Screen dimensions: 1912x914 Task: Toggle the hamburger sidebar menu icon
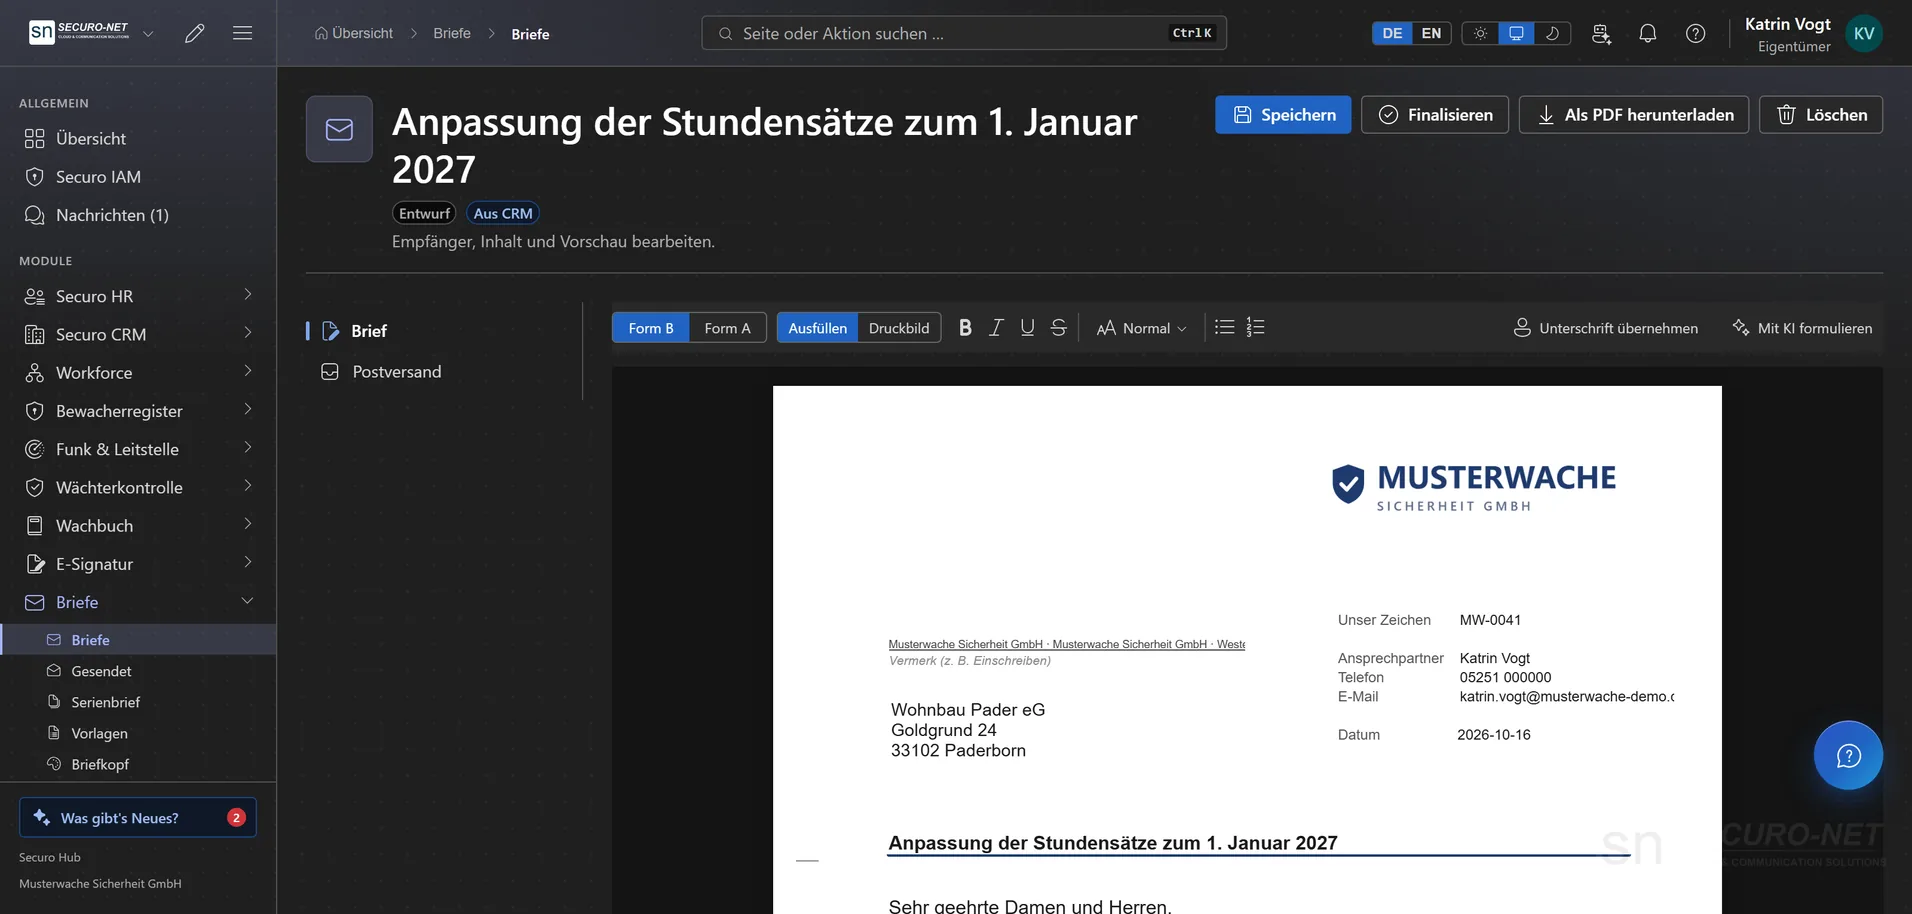pyautogui.click(x=242, y=33)
